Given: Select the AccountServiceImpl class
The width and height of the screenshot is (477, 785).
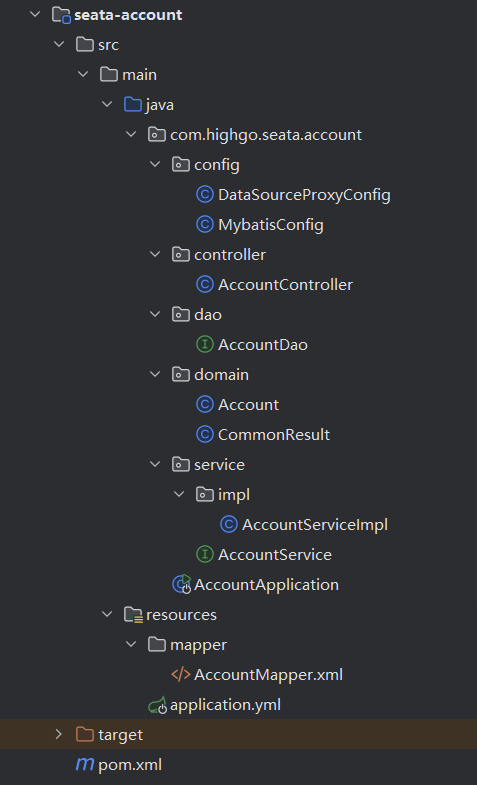Looking at the screenshot, I should click(315, 524).
